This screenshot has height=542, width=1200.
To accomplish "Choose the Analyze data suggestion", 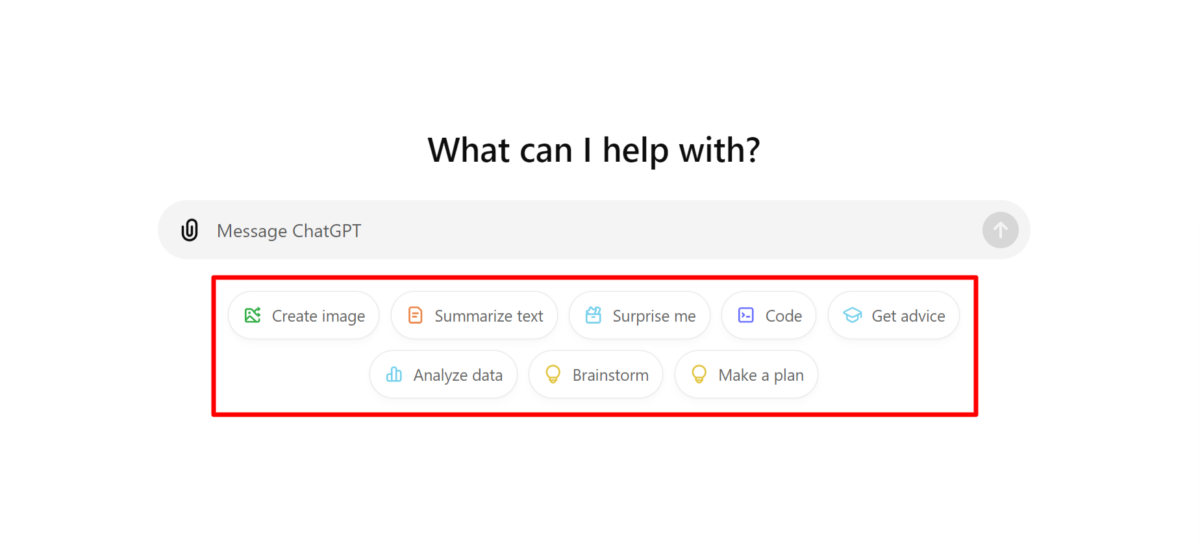I will (457, 376).
